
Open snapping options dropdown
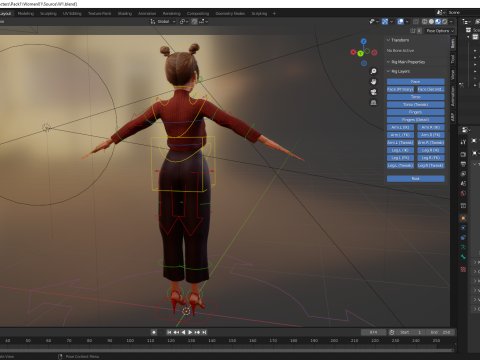[204, 22]
